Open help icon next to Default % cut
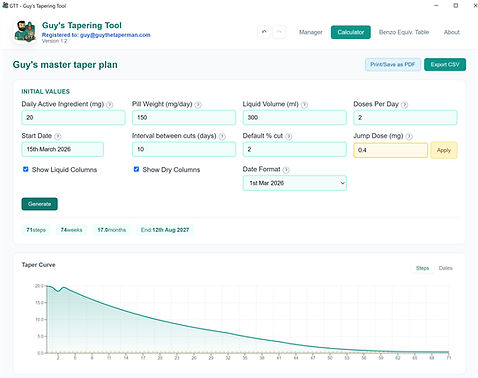Image resolution: width=478 pixels, height=378 pixels. (x=289, y=136)
